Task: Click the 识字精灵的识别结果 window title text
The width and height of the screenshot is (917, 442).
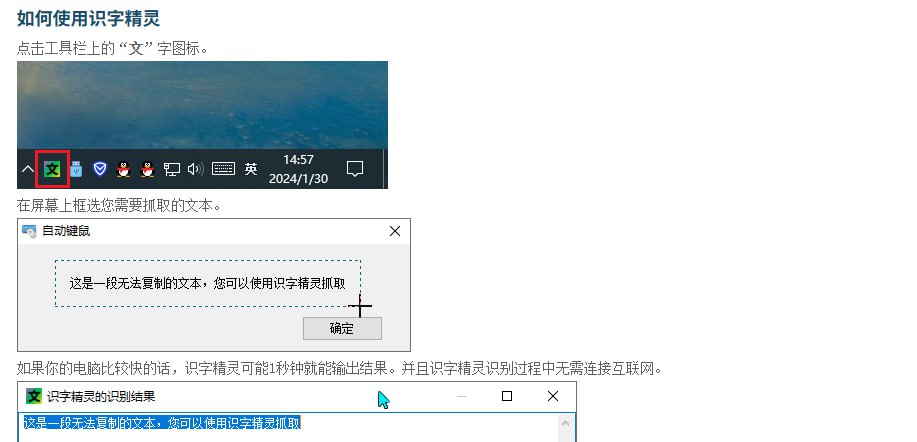Action: (101, 396)
